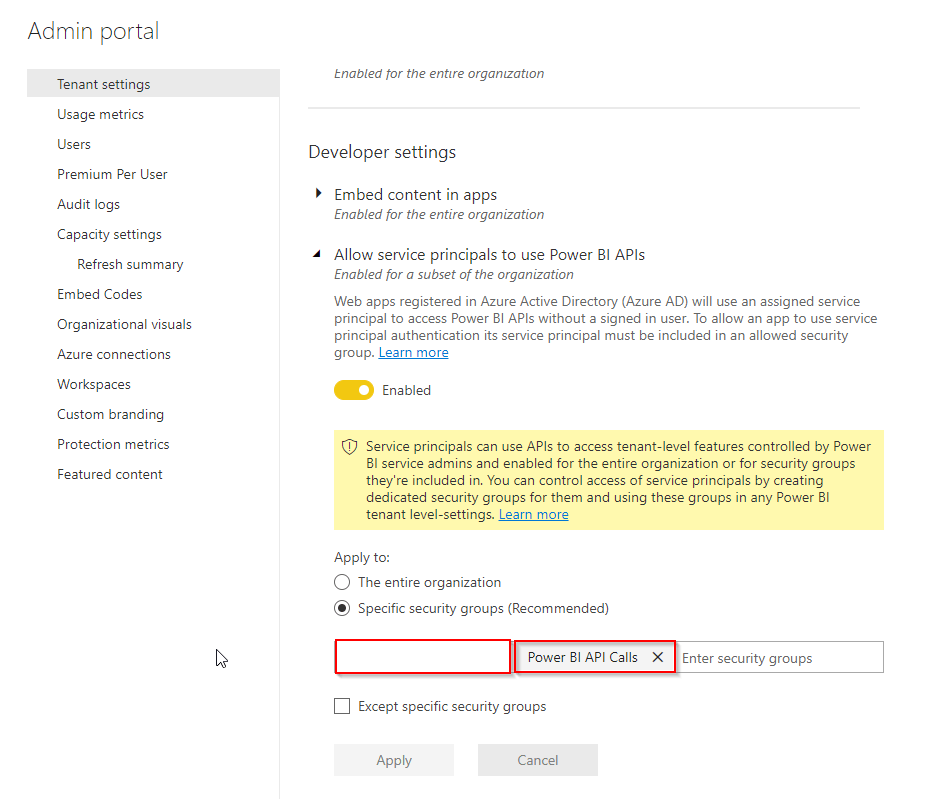Choose Specific security groups radio option
Viewport: 926px width, 799px height.
coord(342,608)
